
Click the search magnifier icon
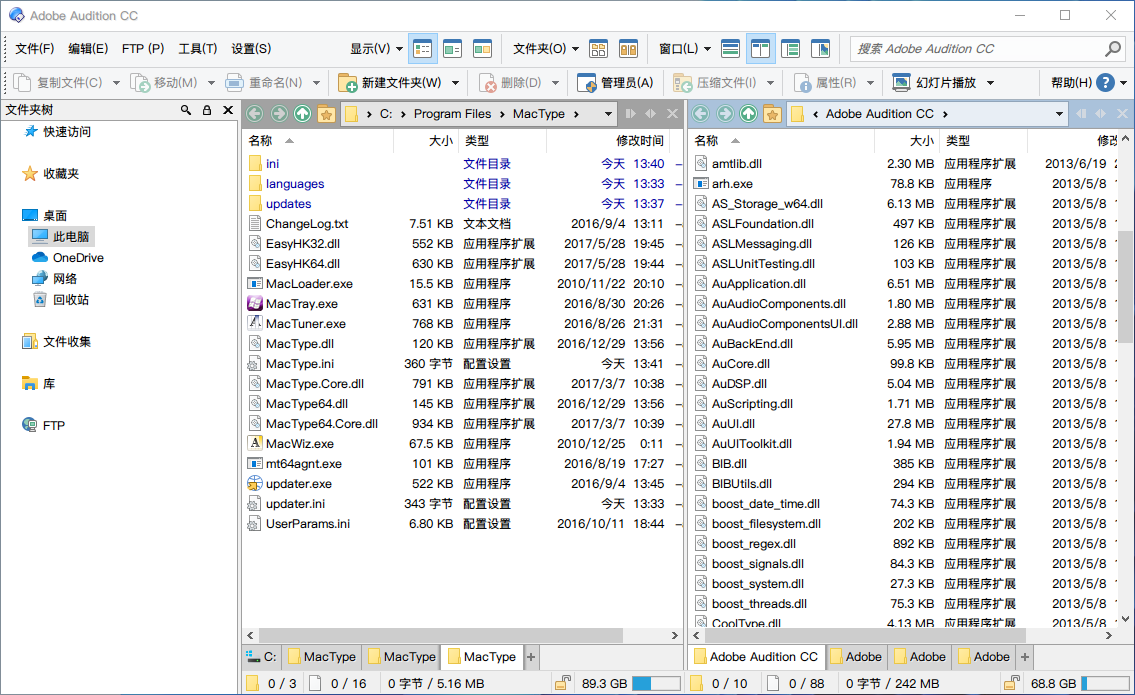tap(1113, 49)
